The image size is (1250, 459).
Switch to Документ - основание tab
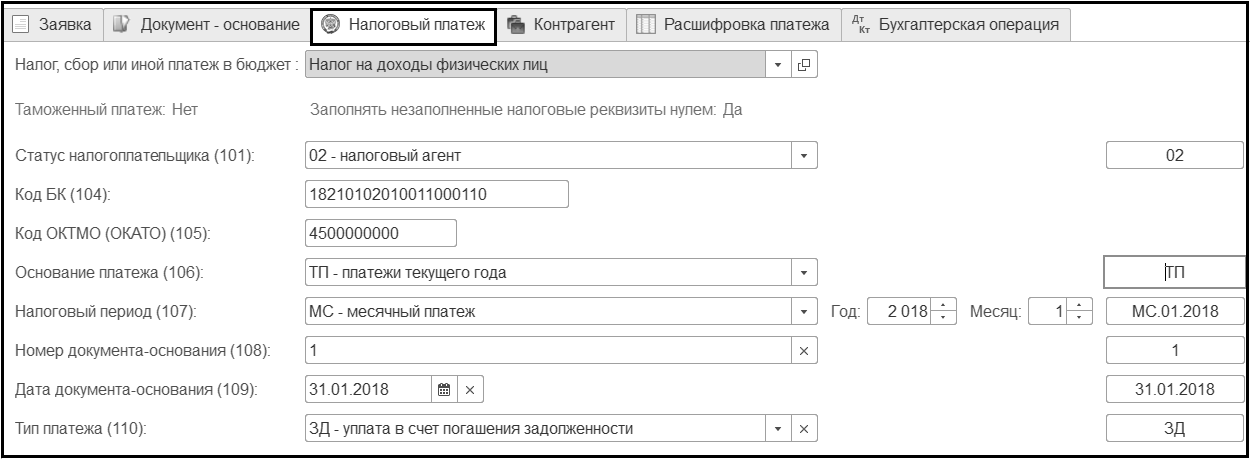(207, 24)
